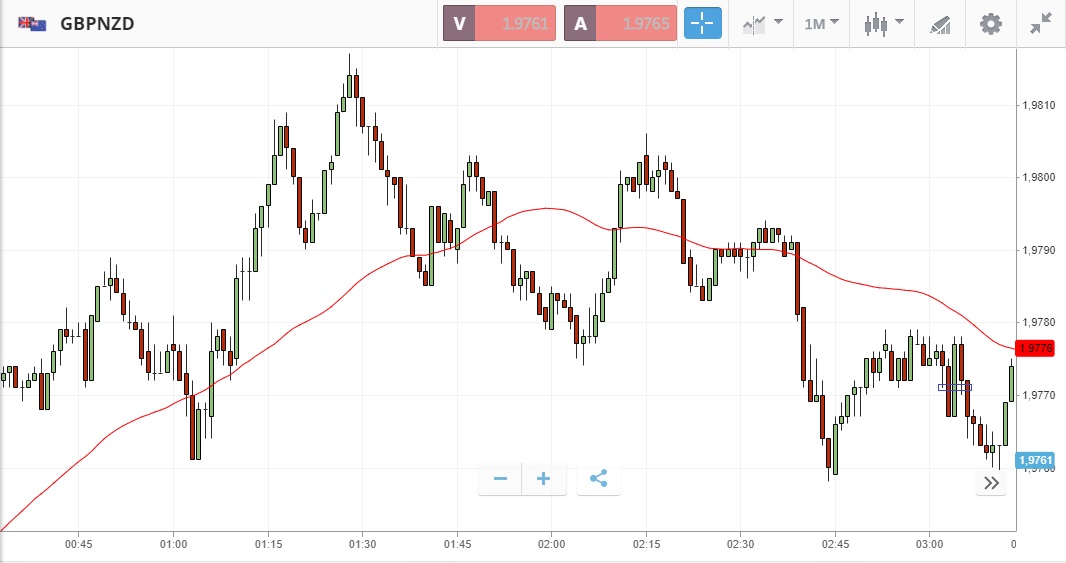Click the collapse chart arrows icon
Viewport: 1066px width, 563px height.
[x=1041, y=23]
